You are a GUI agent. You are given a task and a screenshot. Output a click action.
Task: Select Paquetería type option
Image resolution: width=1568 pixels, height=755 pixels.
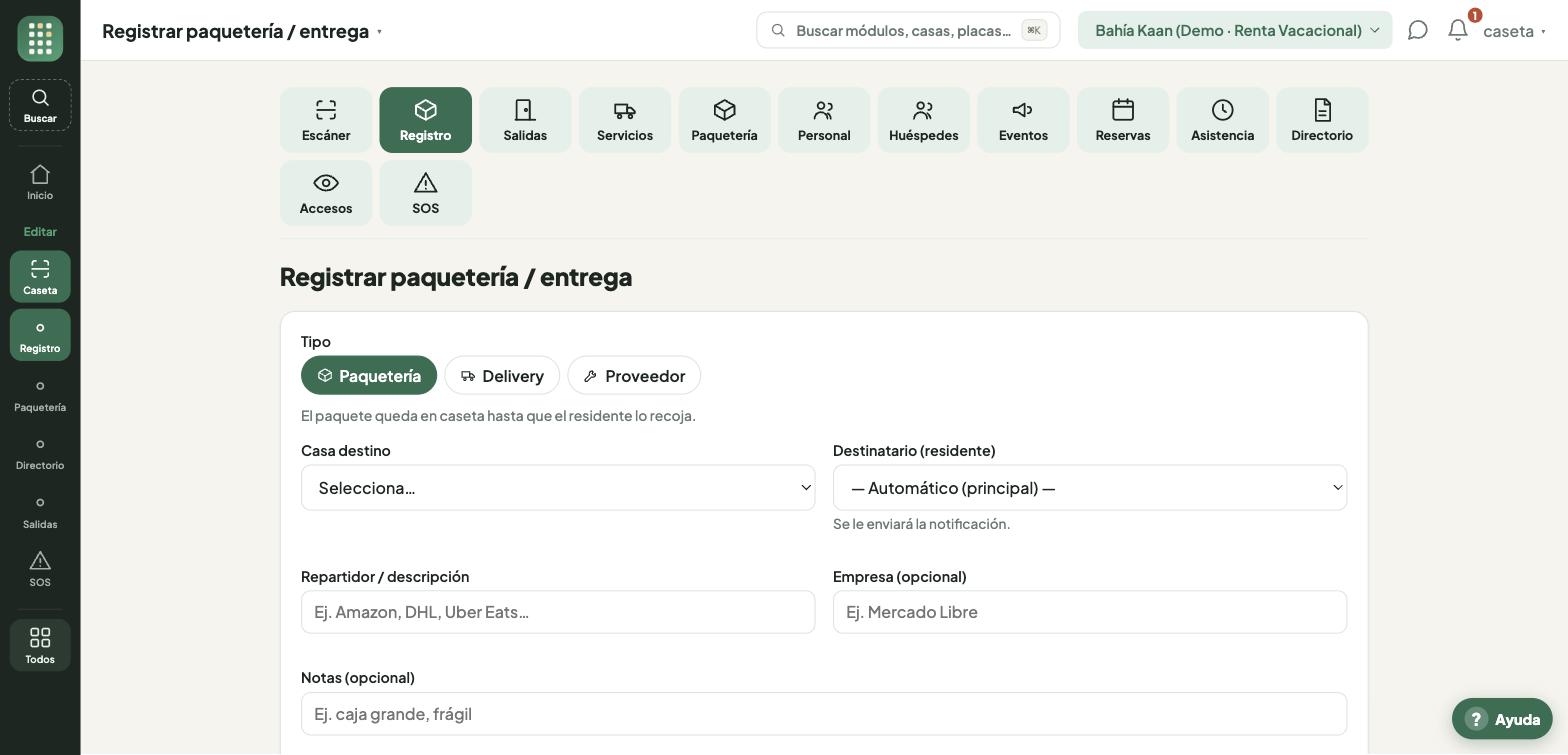369,375
